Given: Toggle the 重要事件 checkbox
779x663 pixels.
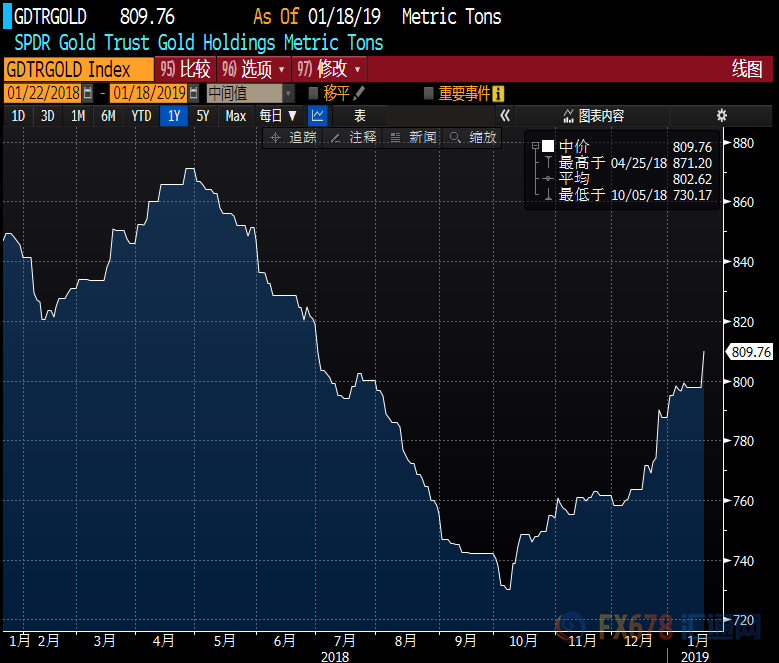Looking at the screenshot, I should (429, 93).
